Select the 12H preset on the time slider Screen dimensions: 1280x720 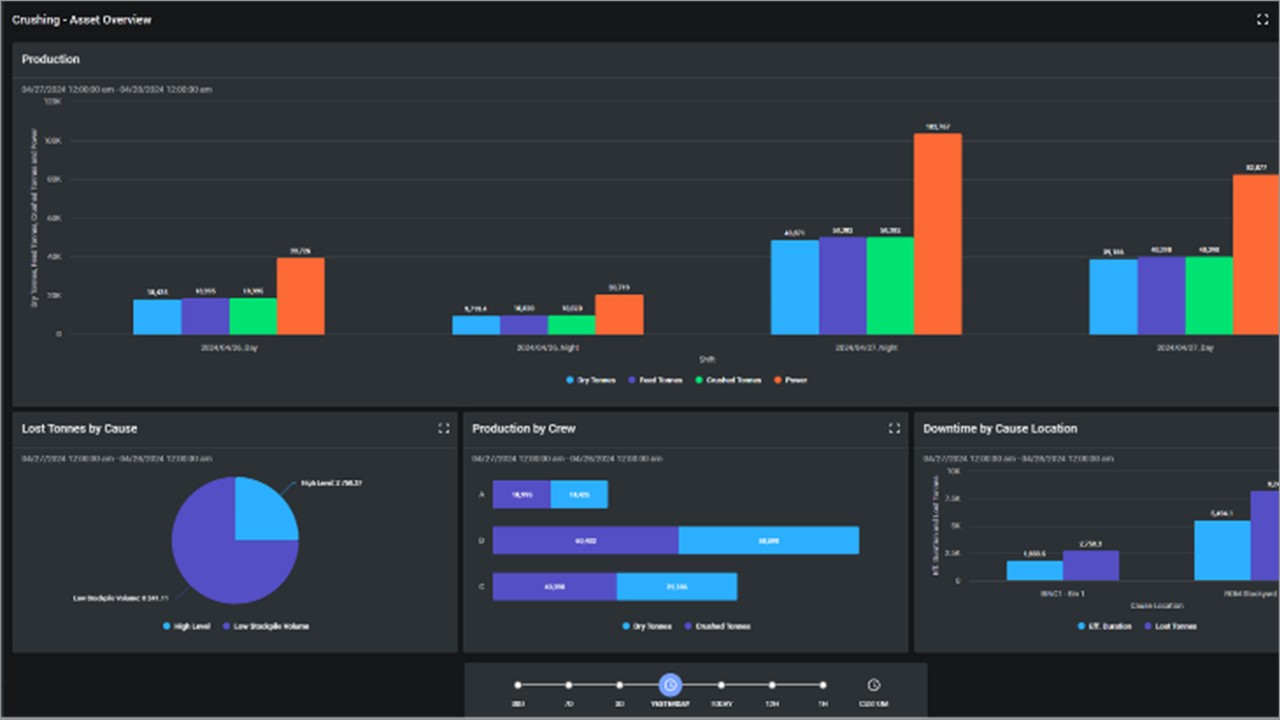(772, 685)
